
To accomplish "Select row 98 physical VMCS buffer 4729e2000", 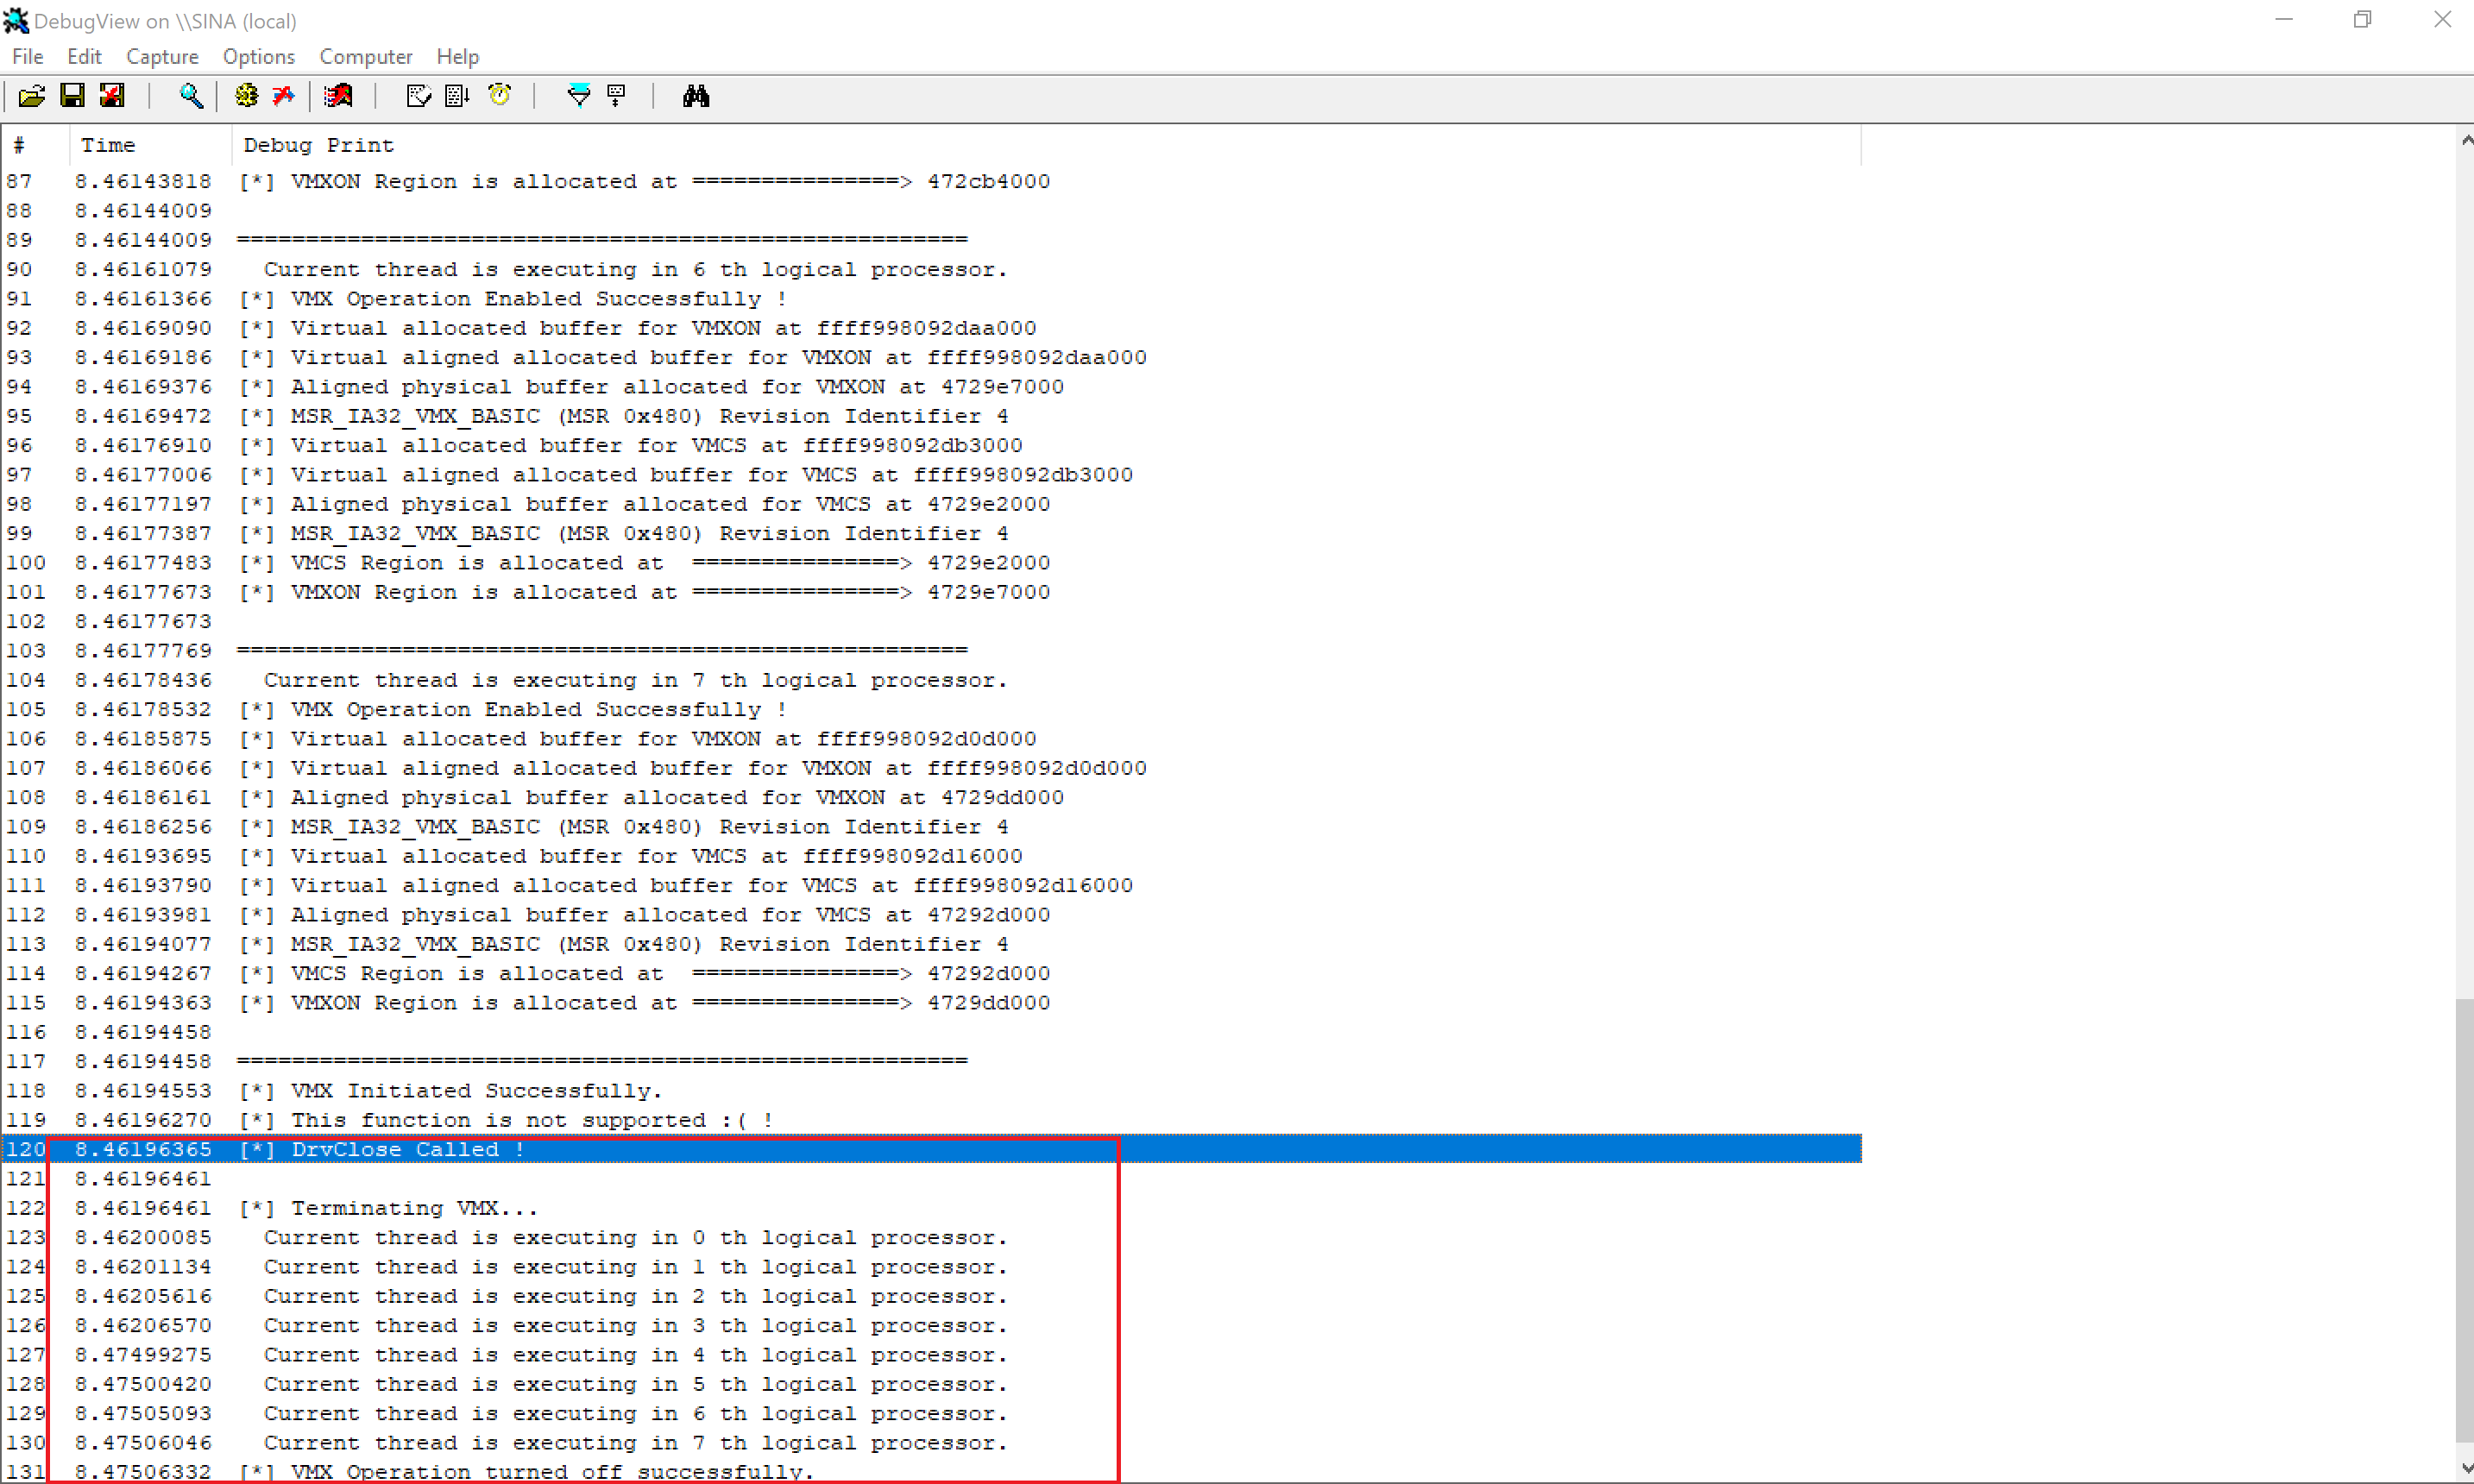I will (931, 504).
